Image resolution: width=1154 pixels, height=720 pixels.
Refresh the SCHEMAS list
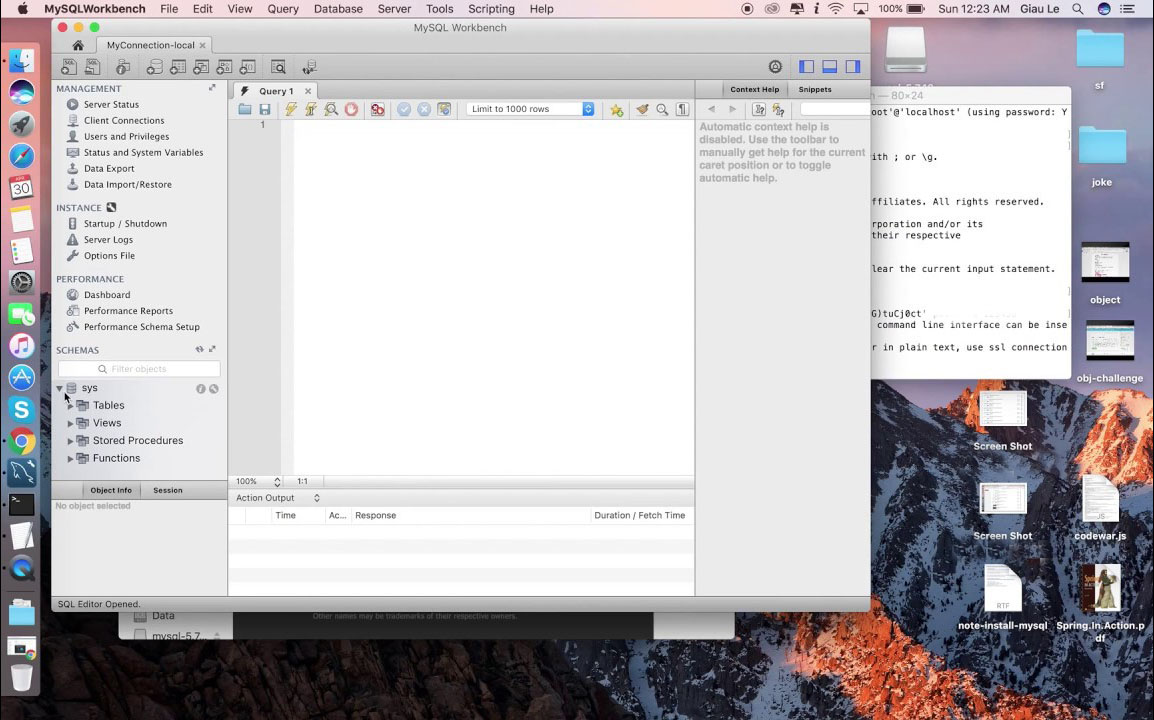click(199, 350)
